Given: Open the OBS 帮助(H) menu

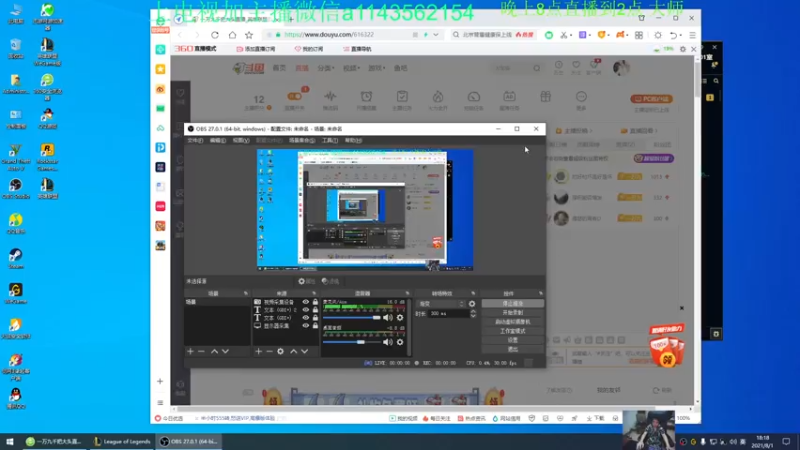Looking at the screenshot, I should click(x=353, y=140).
